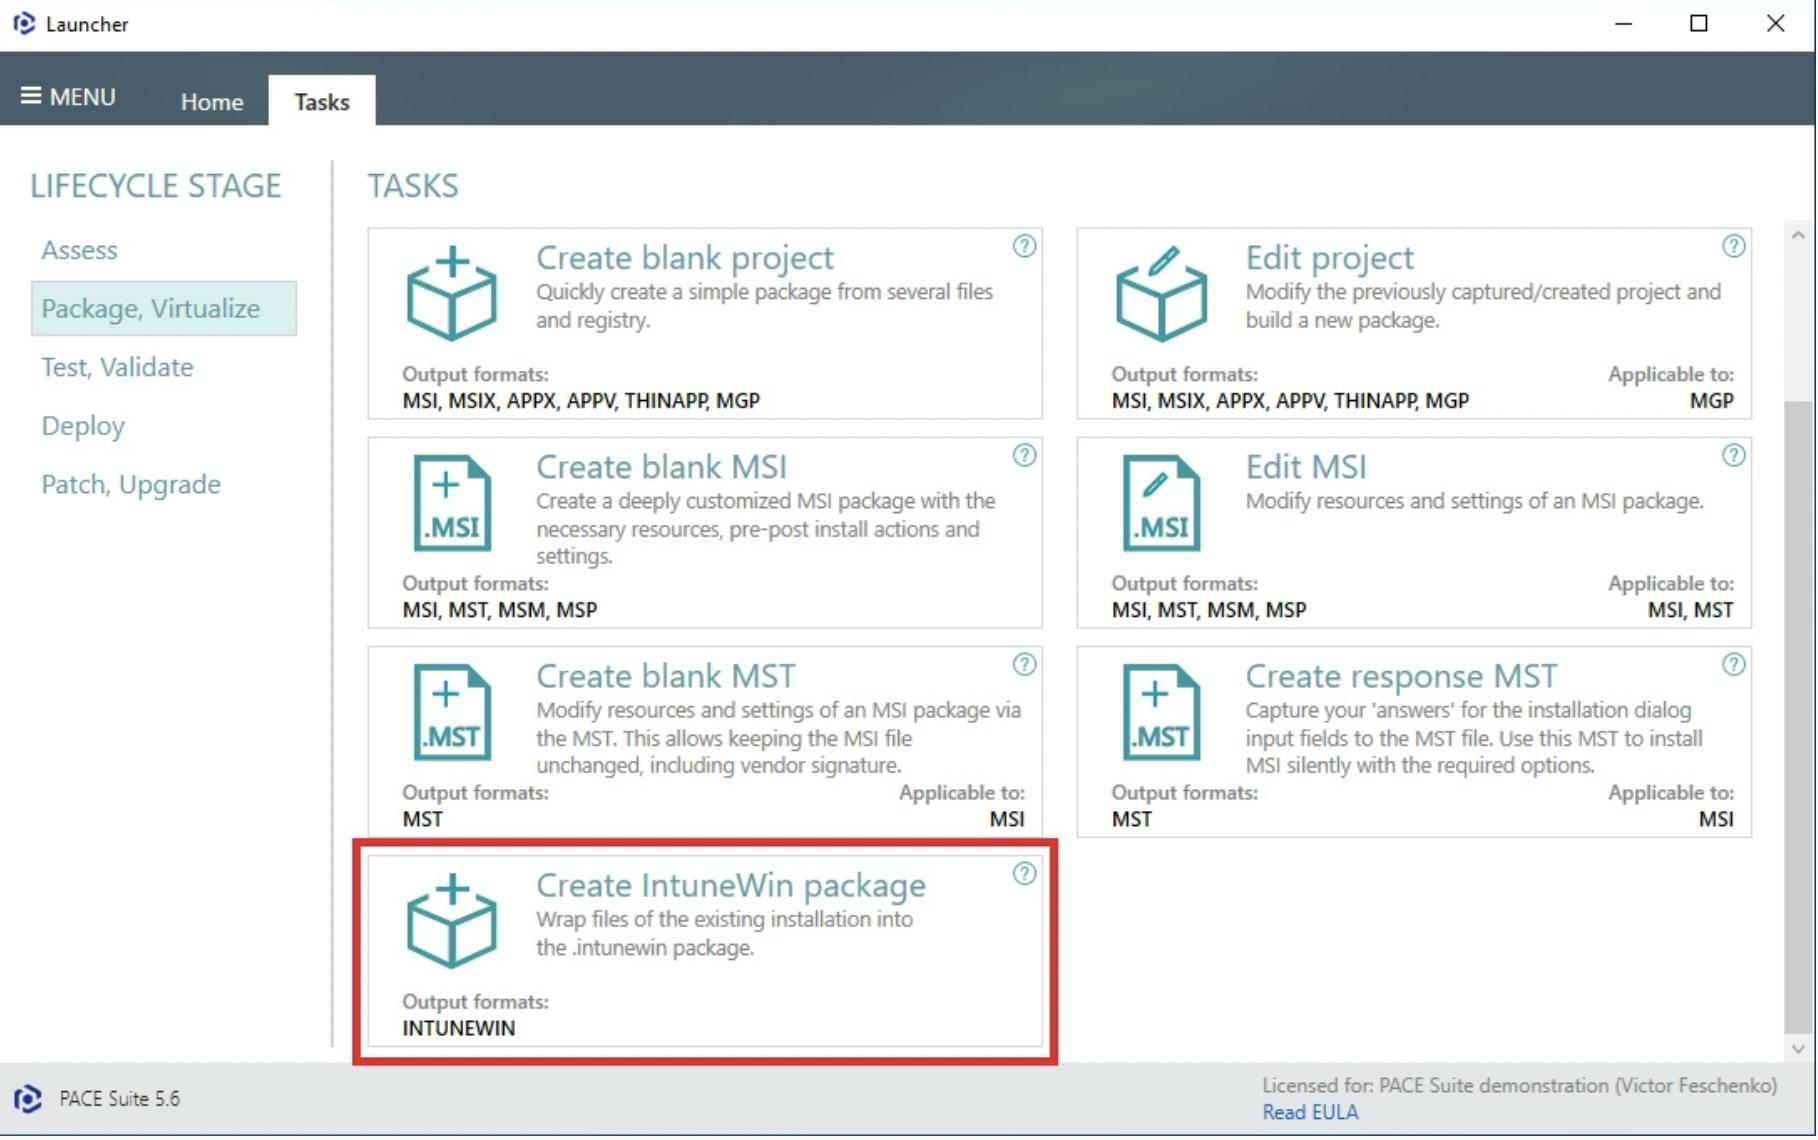Click the Create blank MST file icon

(x=452, y=712)
